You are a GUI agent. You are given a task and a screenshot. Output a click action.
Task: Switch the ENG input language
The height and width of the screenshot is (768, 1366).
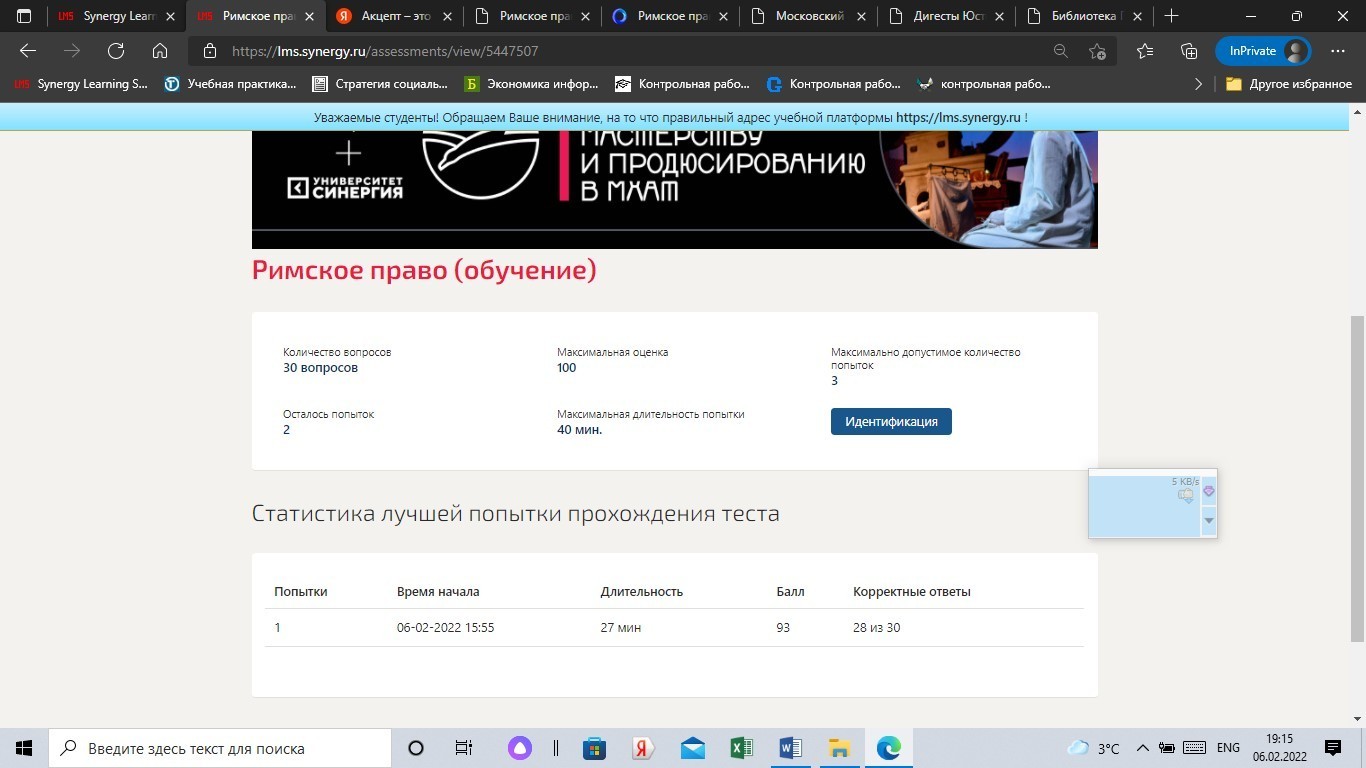click(1228, 748)
